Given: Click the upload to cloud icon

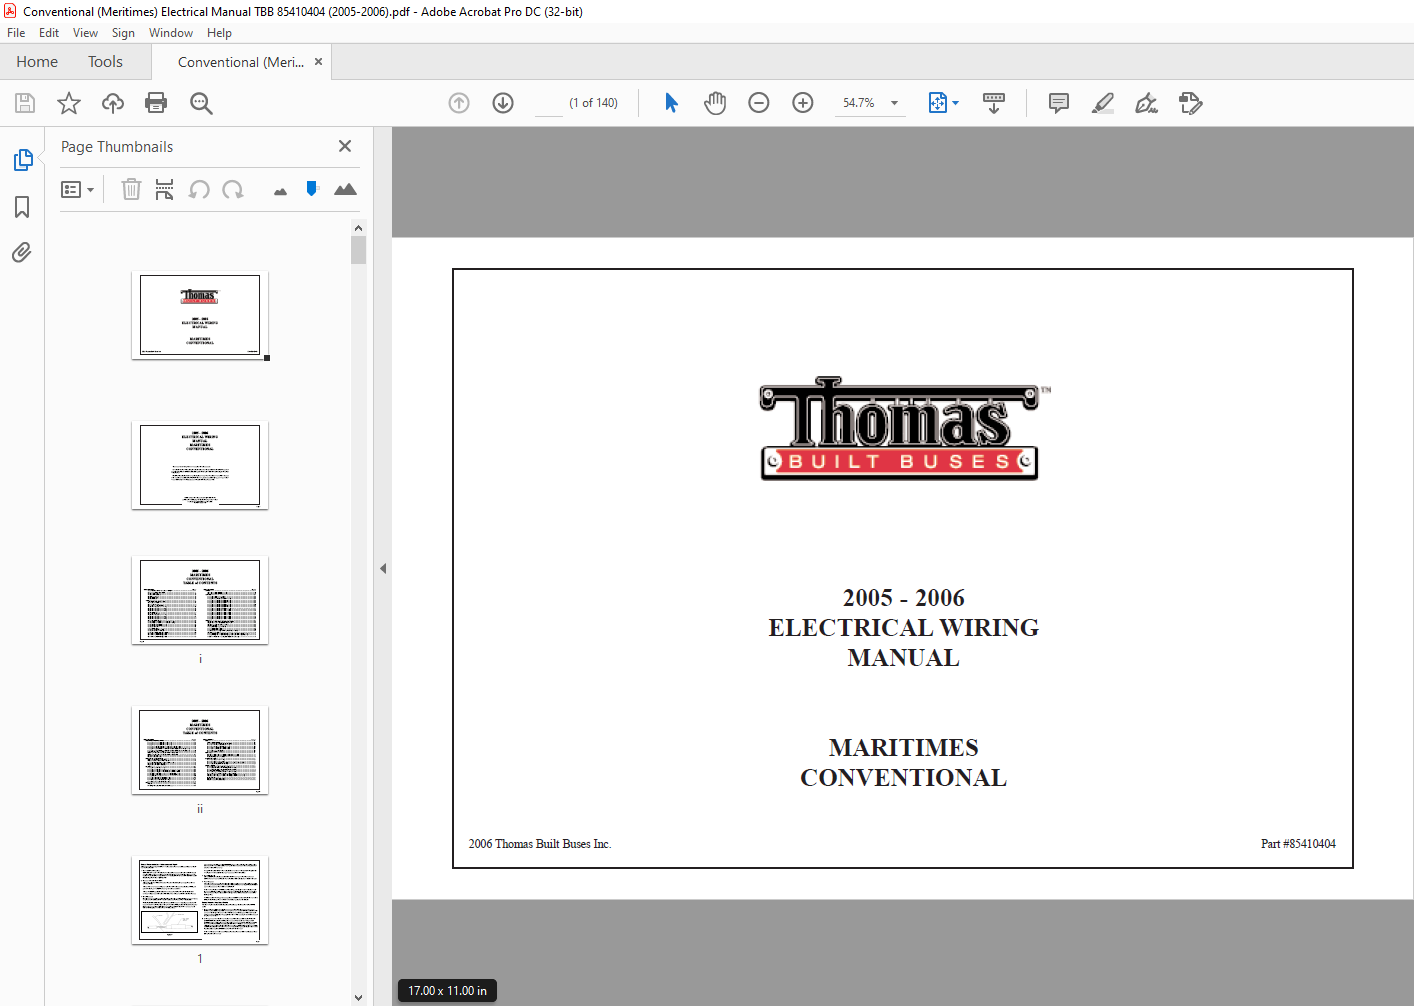Looking at the screenshot, I should (x=113, y=103).
